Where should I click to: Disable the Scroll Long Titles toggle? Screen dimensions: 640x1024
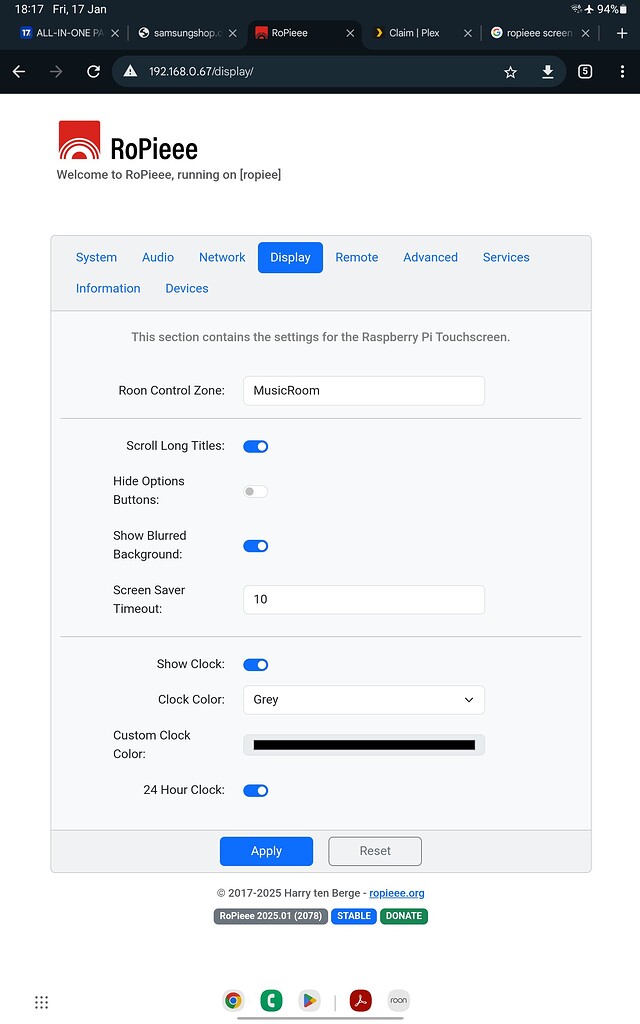coord(256,446)
